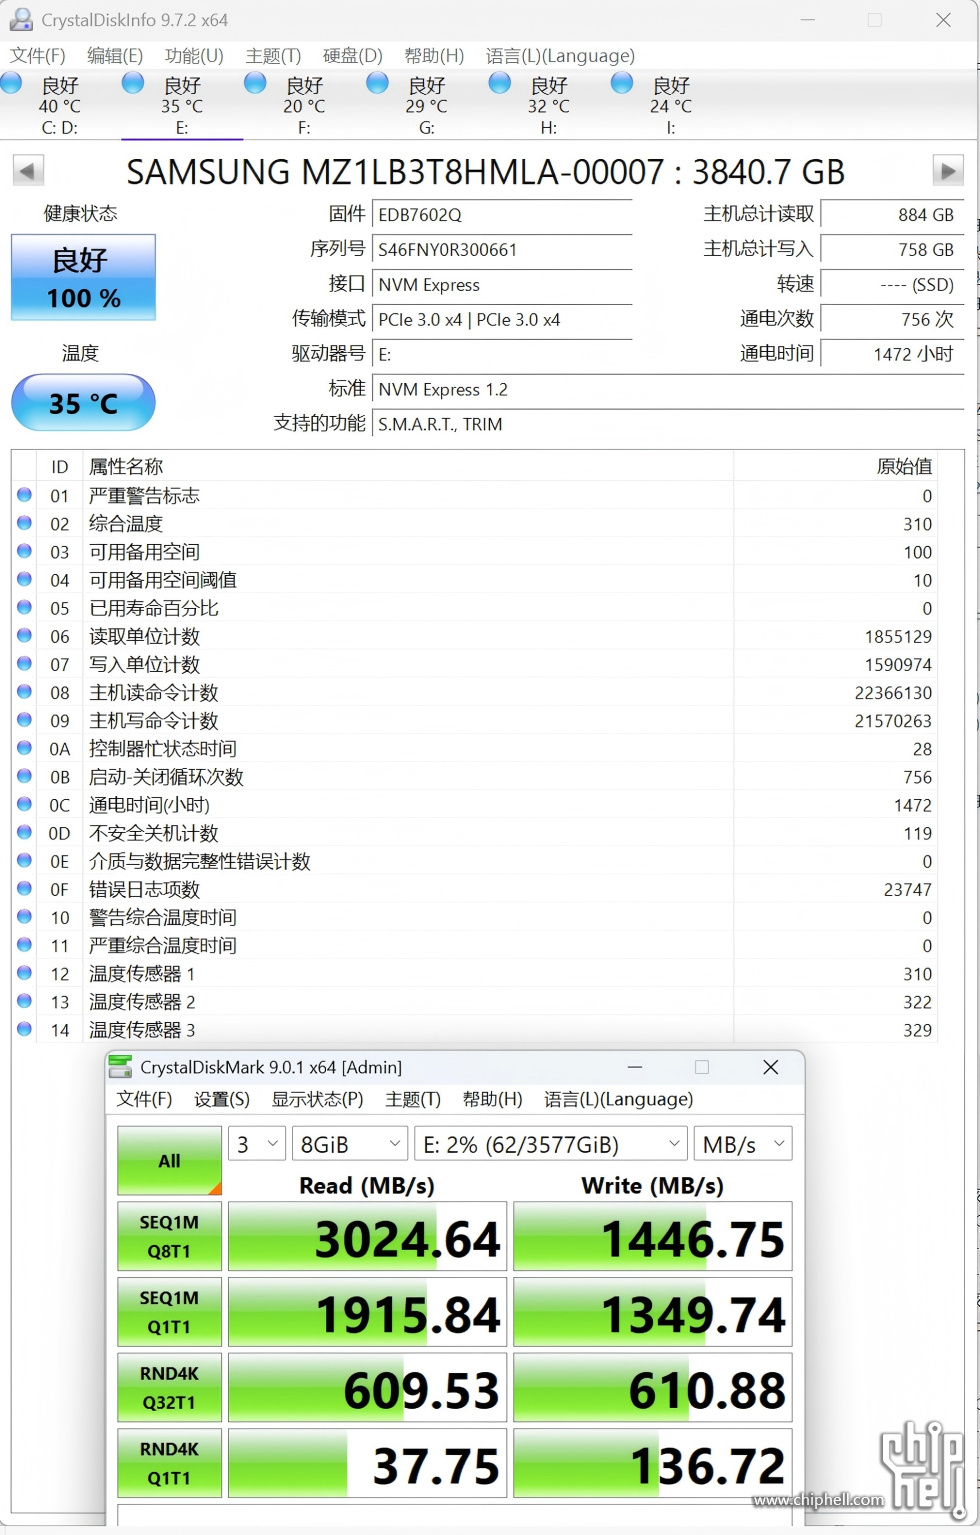Viewport: 980px width, 1535px height.
Task: Run the SEQ1M Q8T1 test
Action: [x=169, y=1236]
